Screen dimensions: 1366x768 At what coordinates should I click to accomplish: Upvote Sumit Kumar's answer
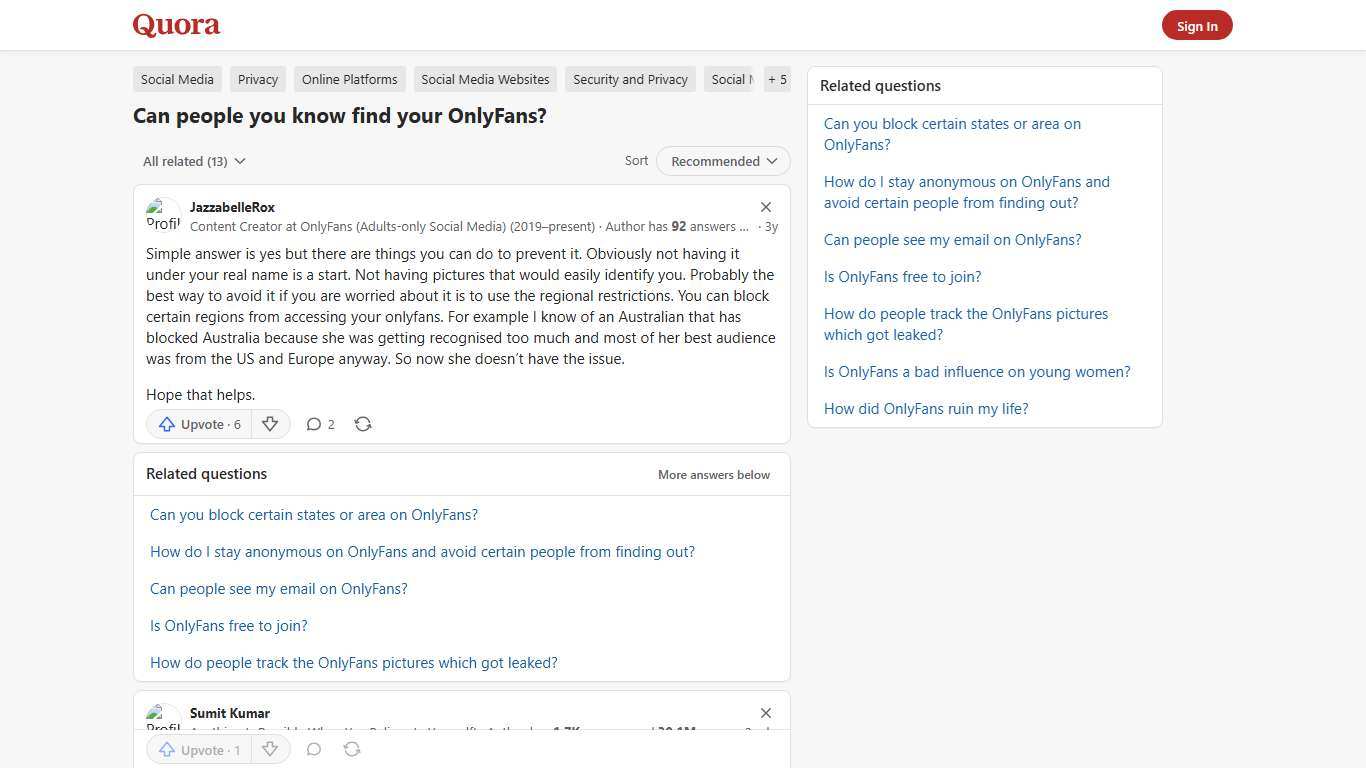pyautogui.click(x=198, y=749)
